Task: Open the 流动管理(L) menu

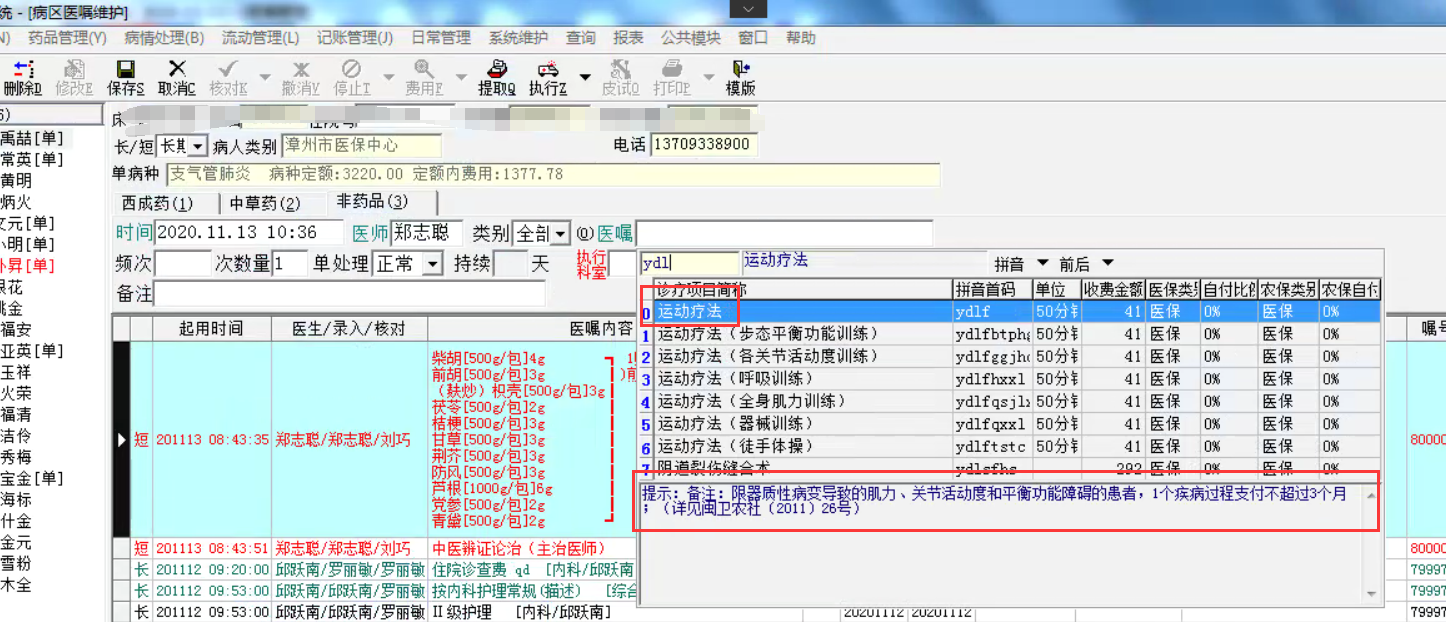Action: pos(260,38)
